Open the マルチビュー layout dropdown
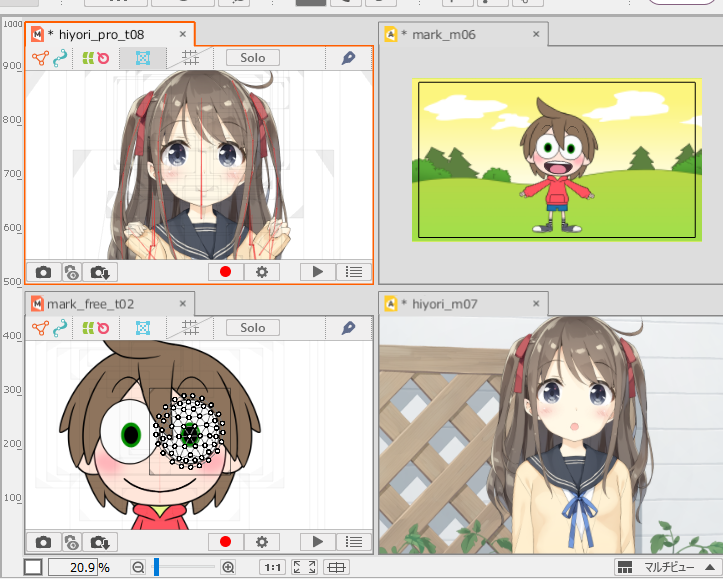723x579 pixels. [665, 567]
